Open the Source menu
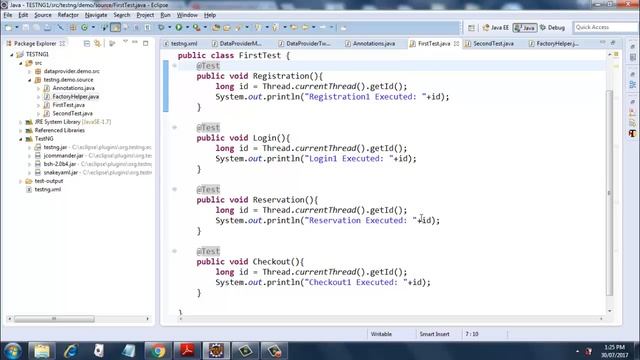640x360 pixels. [x=43, y=15]
